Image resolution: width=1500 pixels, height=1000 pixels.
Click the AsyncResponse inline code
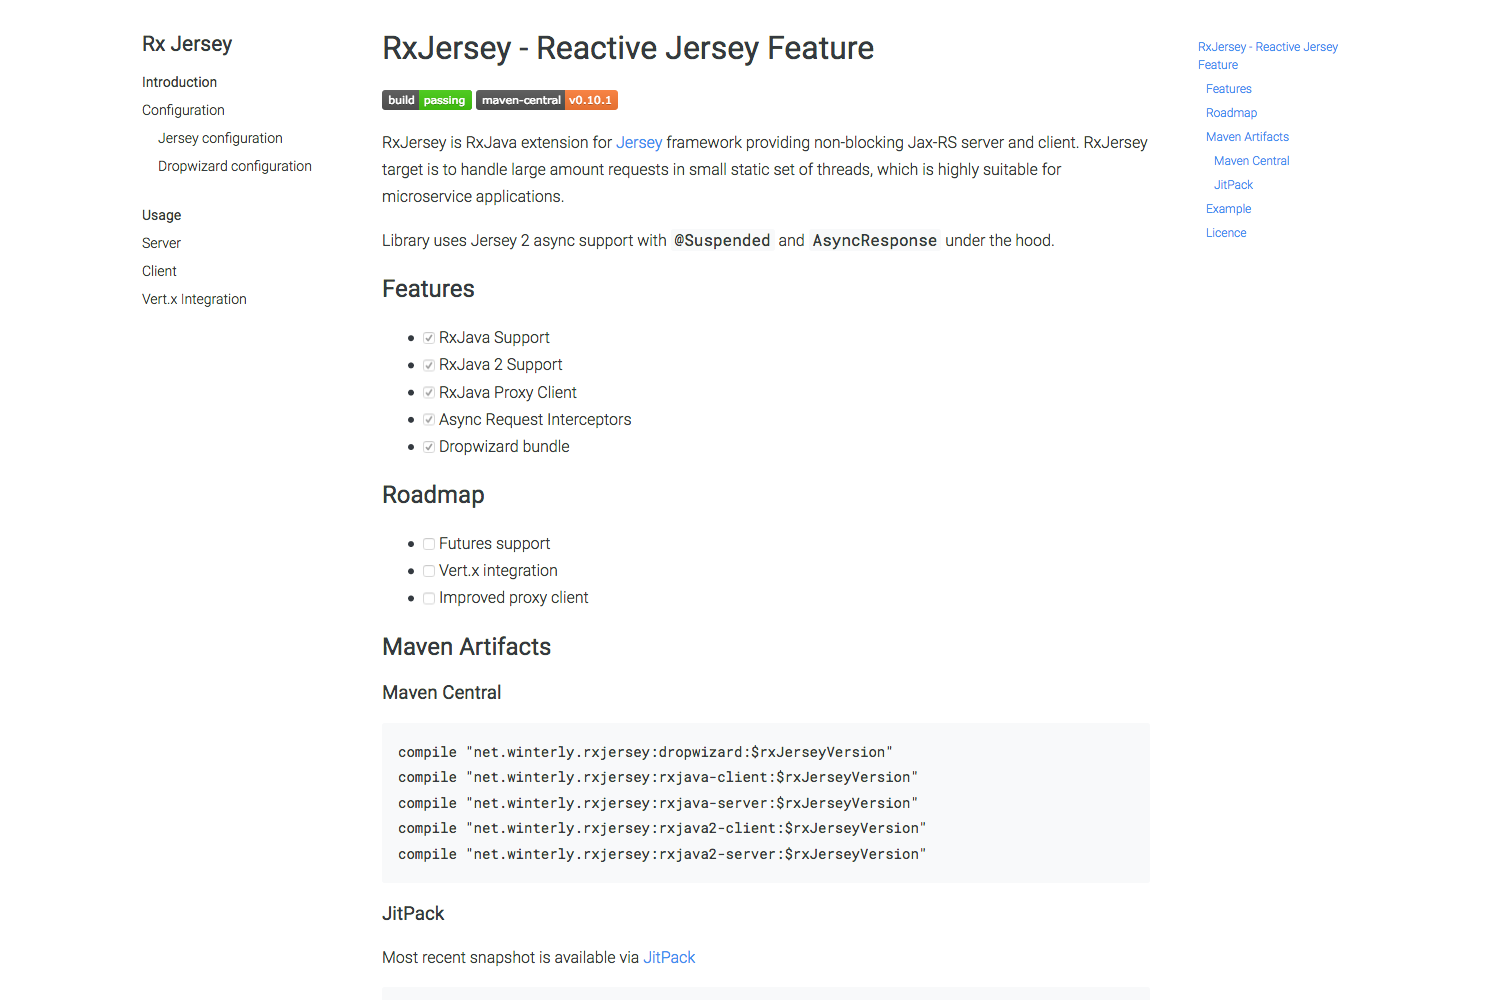tap(875, 241)
